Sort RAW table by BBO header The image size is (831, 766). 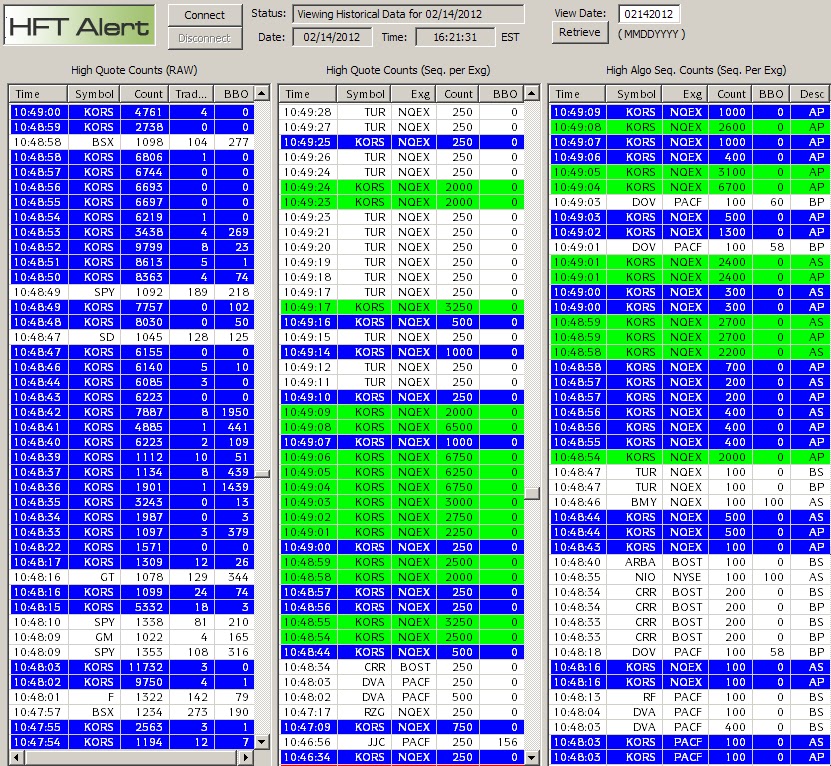coord(234,94)
